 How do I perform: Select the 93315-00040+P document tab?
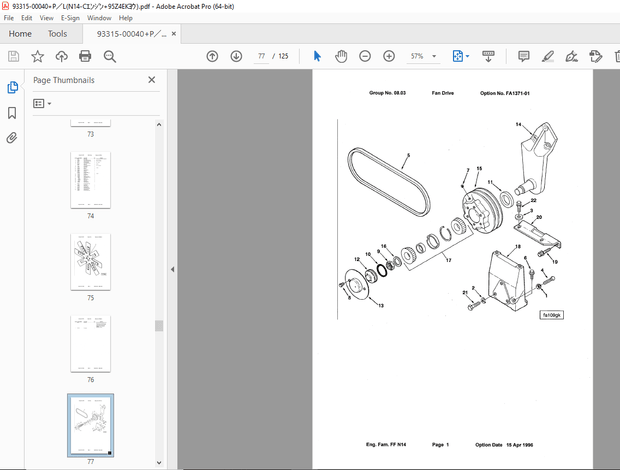[131, 34]
